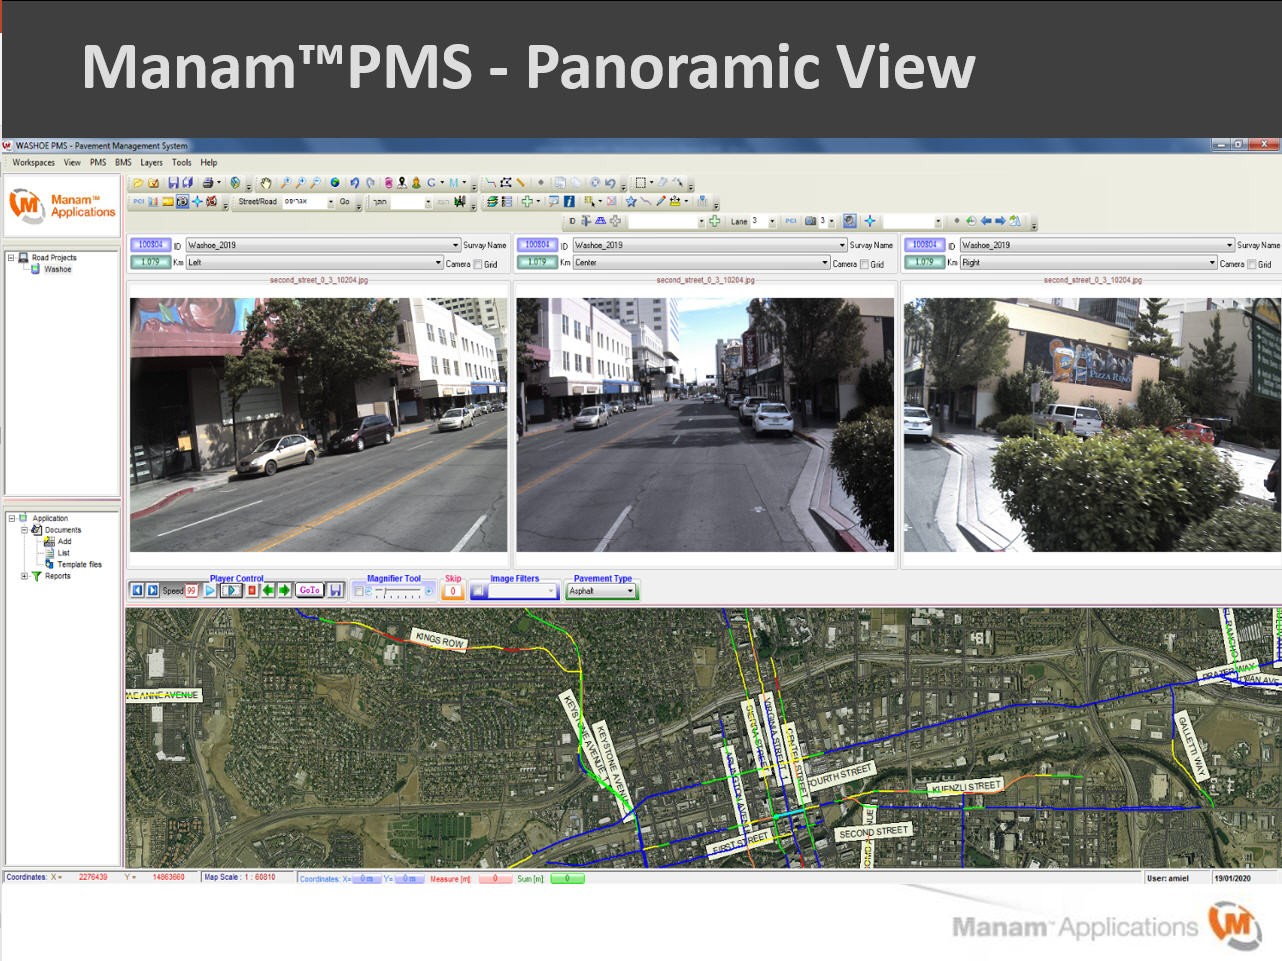Click the blue left arrow in third toolbar
Viewport: 1282px width, 961px height.
point(986,221)
